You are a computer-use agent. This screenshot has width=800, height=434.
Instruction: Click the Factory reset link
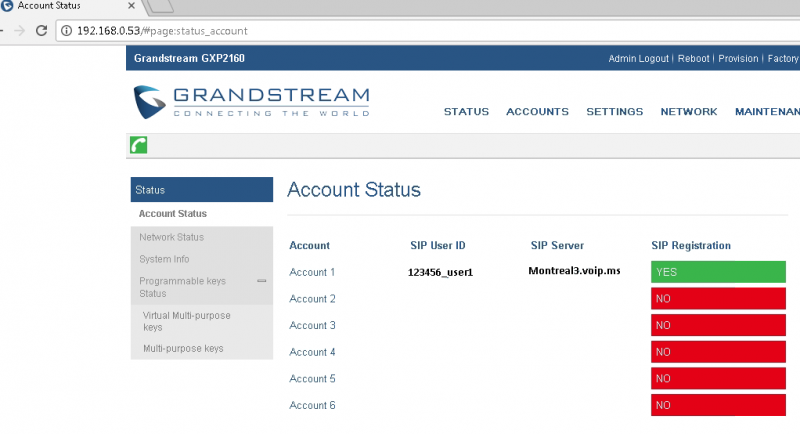point(783,58)
